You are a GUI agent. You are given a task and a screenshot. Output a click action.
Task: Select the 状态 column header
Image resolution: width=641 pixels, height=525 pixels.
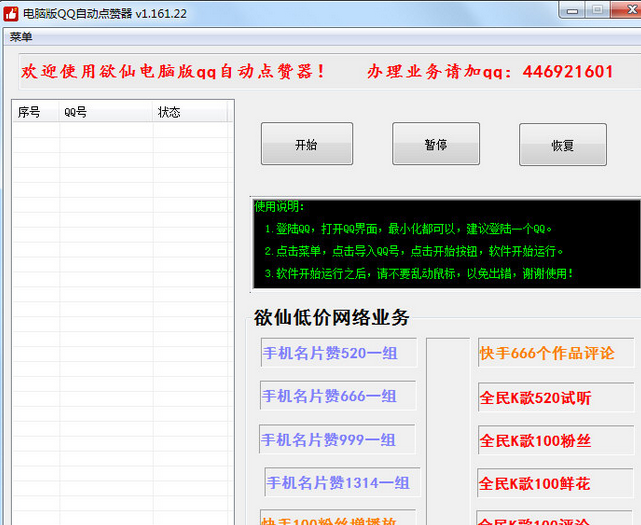pos(190,112)
